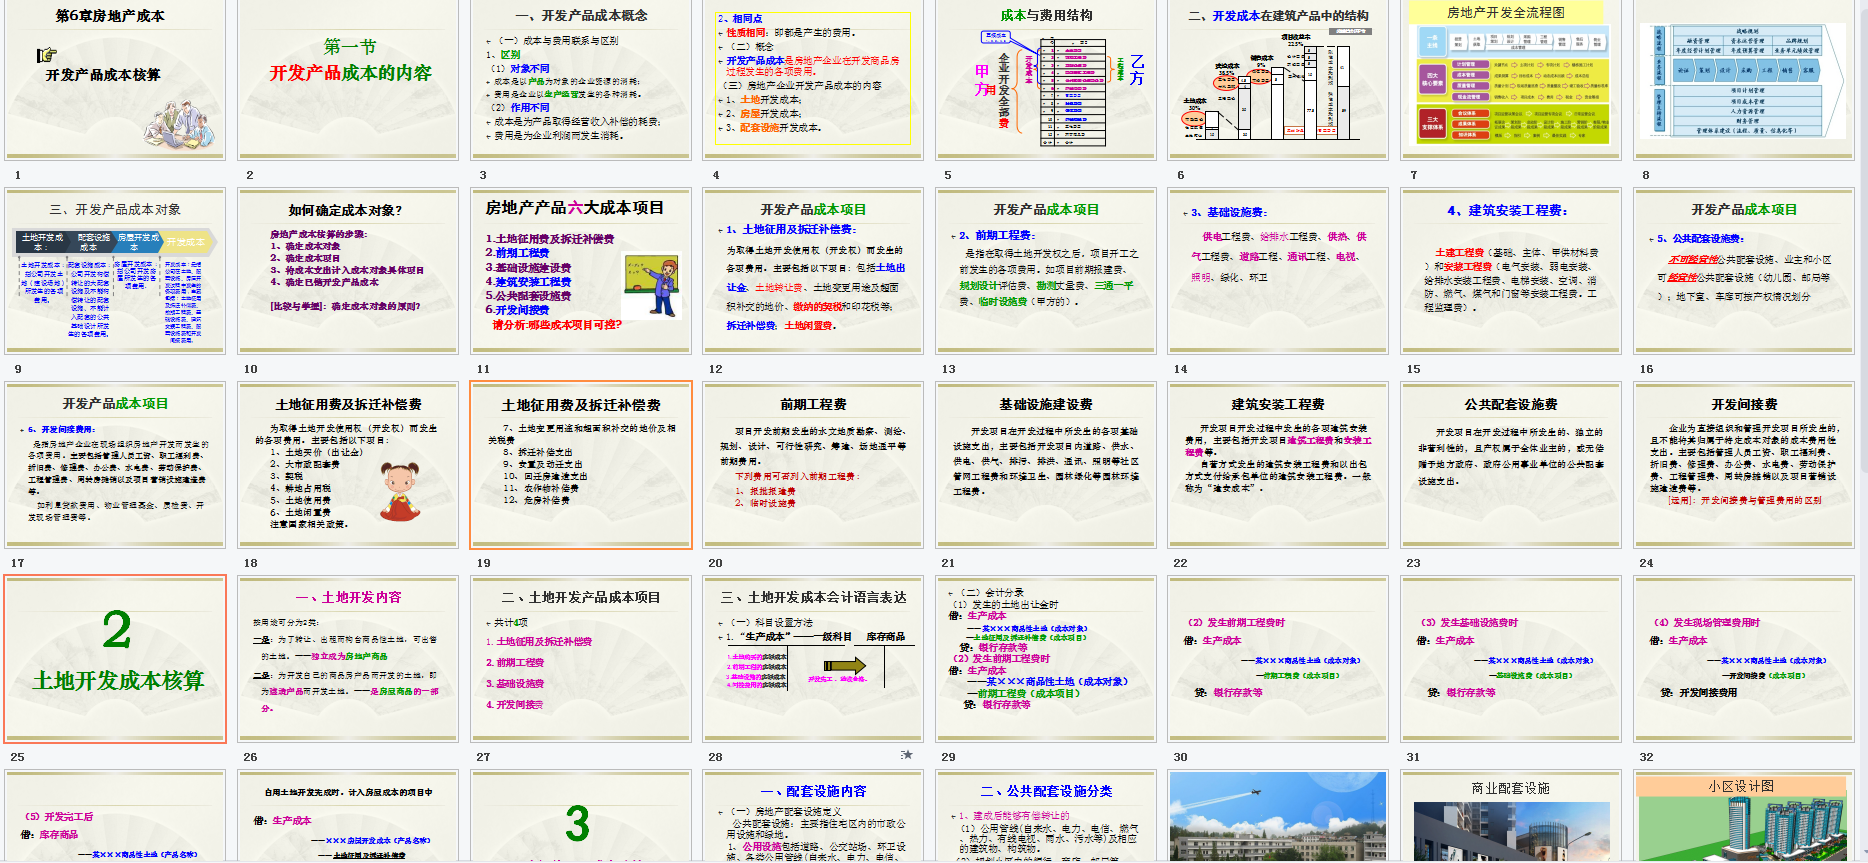Image resolution: width=1868 pixels, height=863 pixels.
Task: Select slide 9 '三、开发产品成本对象'
Action: point(115,271)
